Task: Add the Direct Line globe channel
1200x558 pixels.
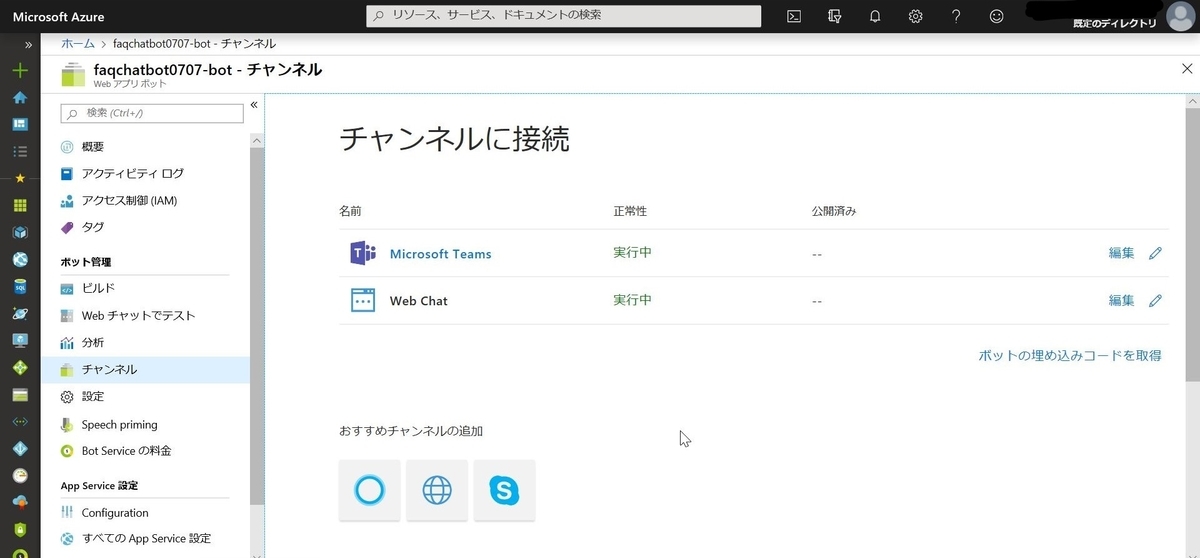Action: [x=437, y=490]
